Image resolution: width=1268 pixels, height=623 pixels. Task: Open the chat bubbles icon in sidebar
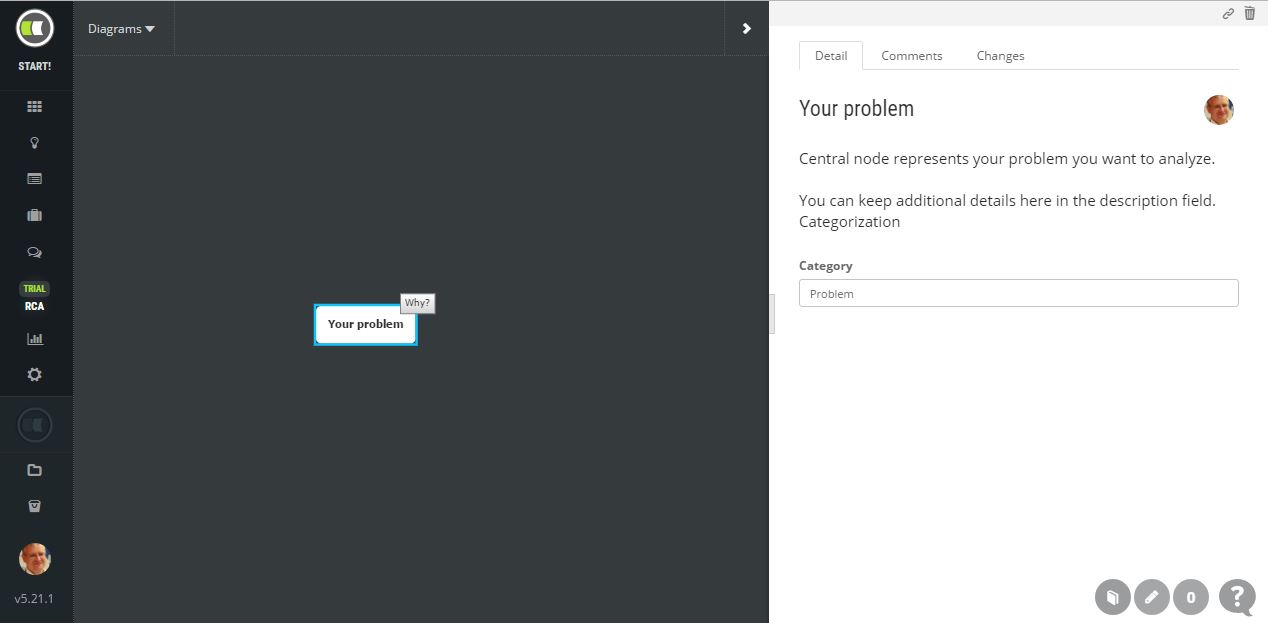pos(35,253)
